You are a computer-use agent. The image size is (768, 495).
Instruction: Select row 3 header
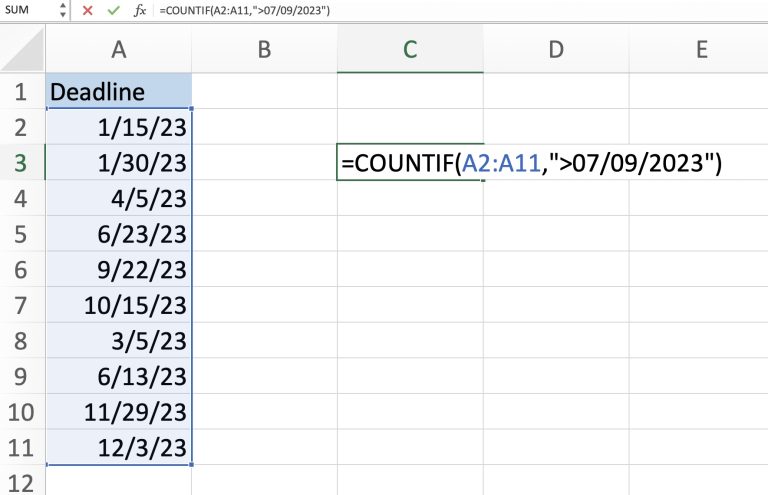point(22,162)
